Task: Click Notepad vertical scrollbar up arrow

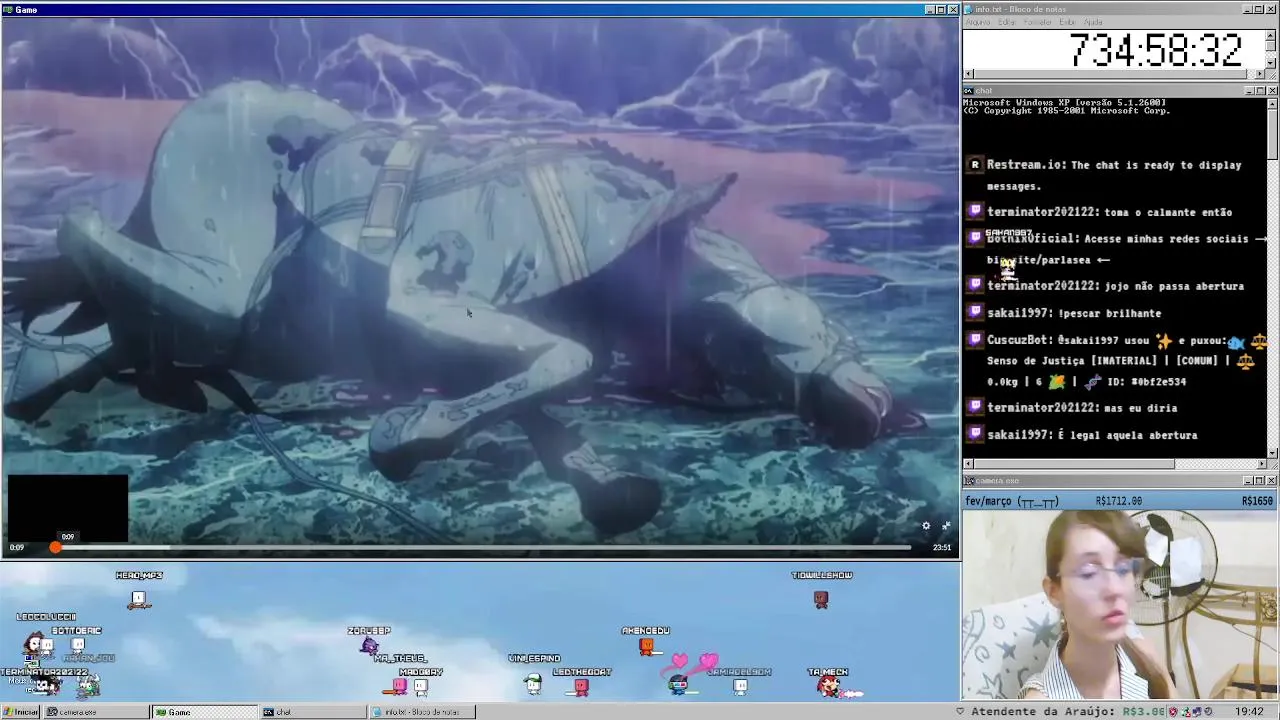Action: point(1272,34)
